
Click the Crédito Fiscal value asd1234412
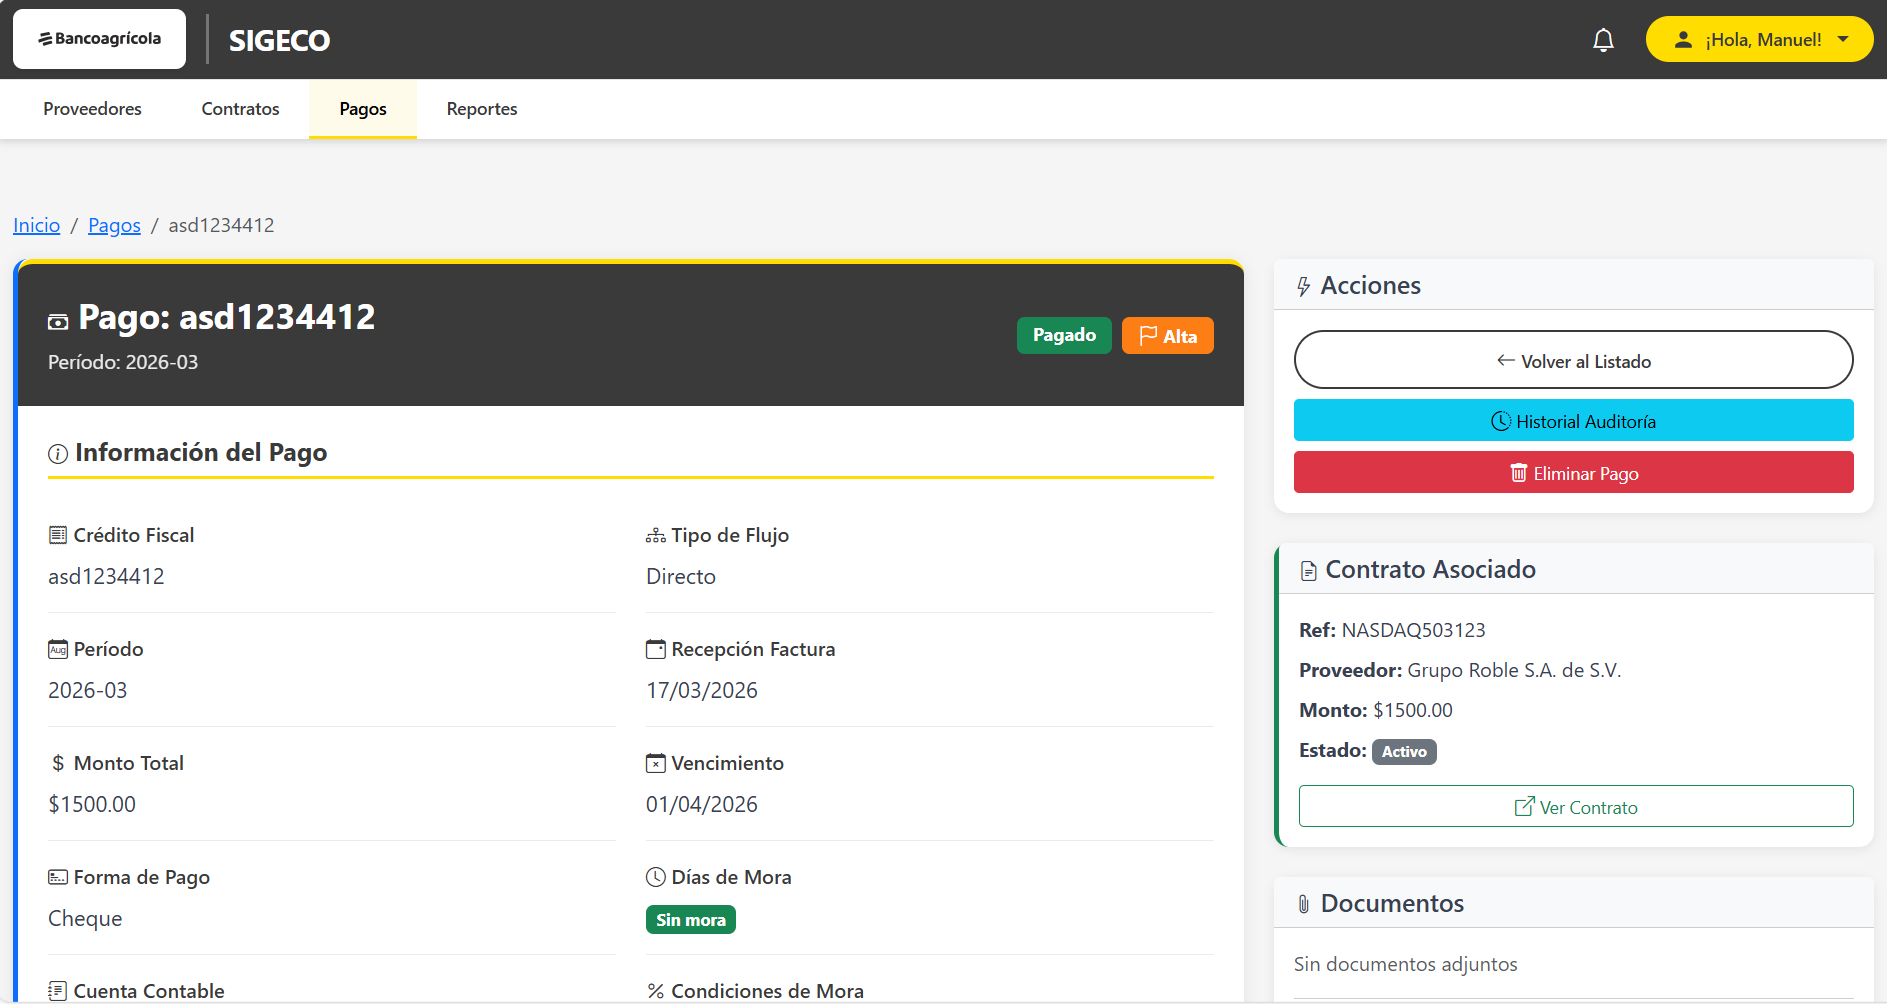point(106,576)
